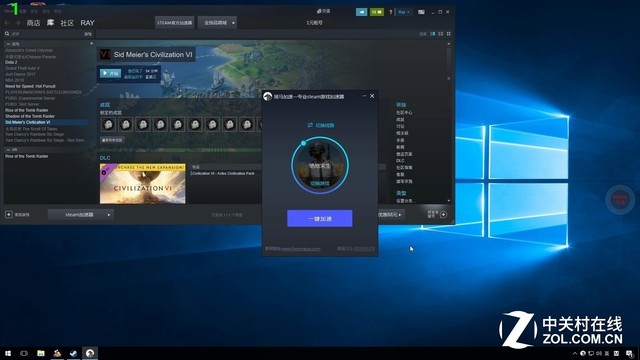Click the Task View taskbar icon
The height and width of the screenshot is (360, 640).
[24, 353]
